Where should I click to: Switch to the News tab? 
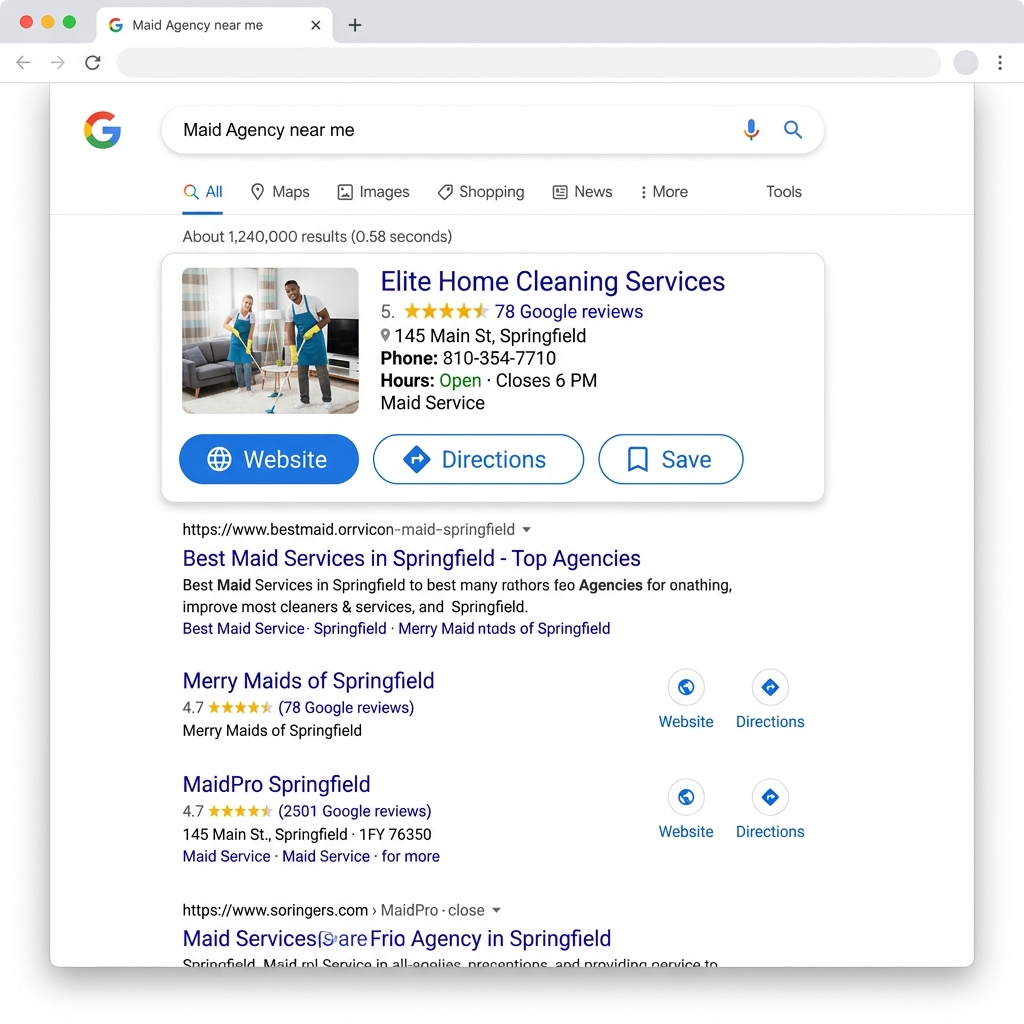(583, 192)
